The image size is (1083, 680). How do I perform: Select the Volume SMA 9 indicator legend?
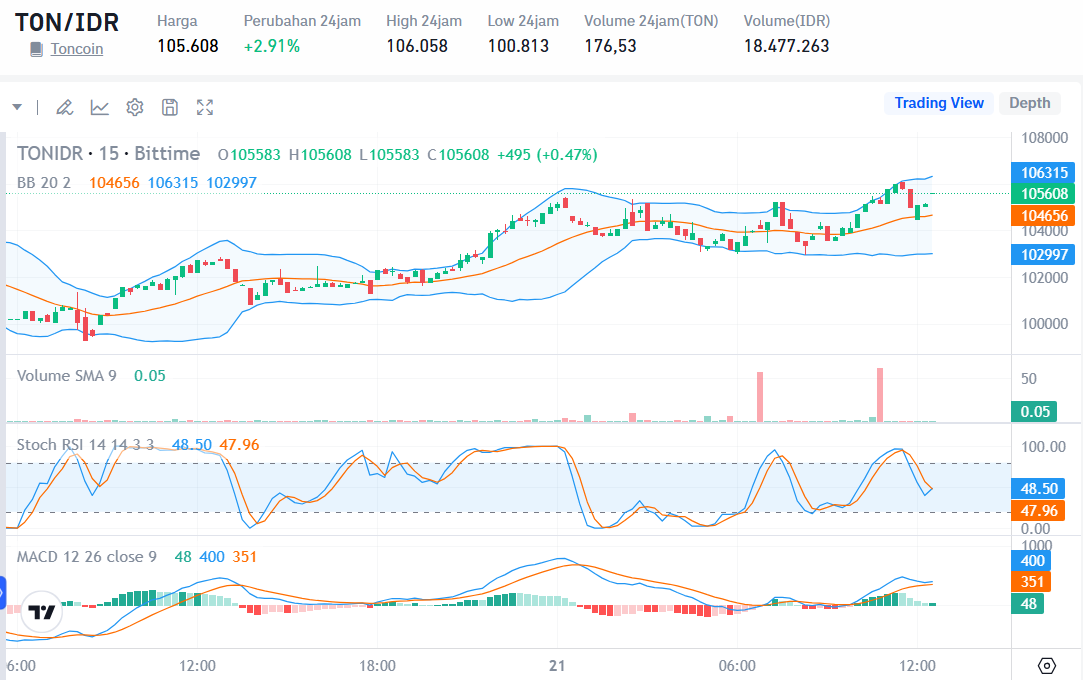(66, 376)
